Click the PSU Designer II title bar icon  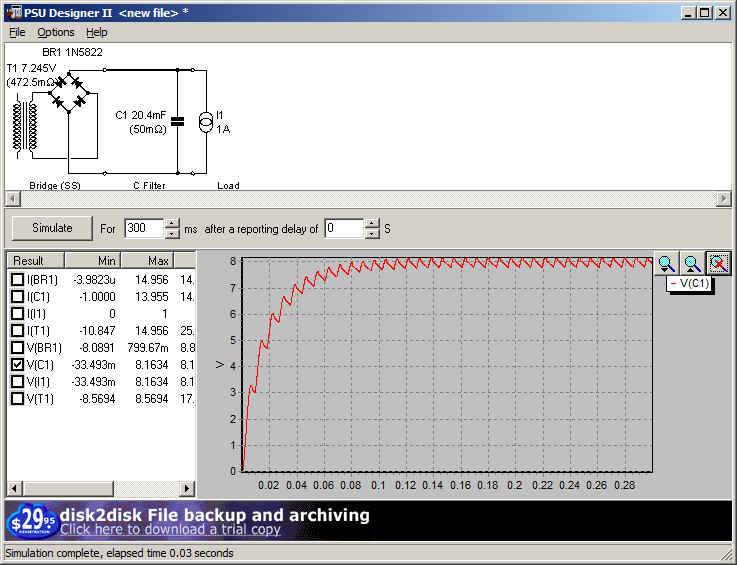(x=15, y=12)
